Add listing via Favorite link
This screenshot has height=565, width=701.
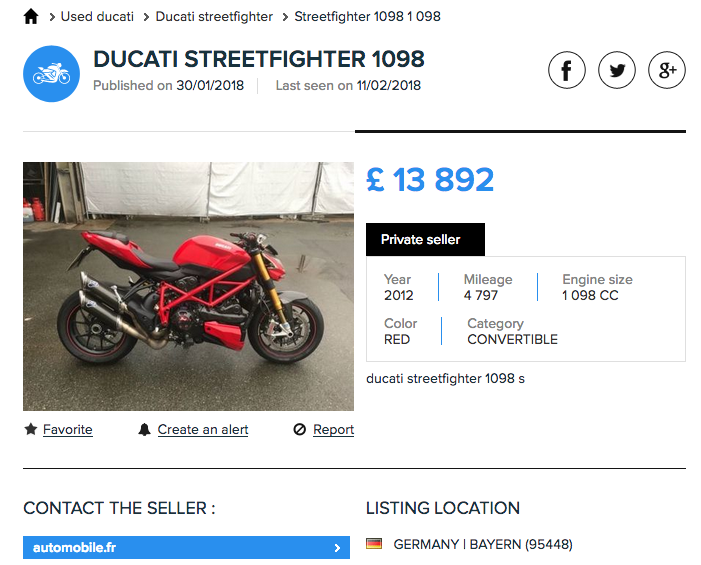[x=67, y=430]
